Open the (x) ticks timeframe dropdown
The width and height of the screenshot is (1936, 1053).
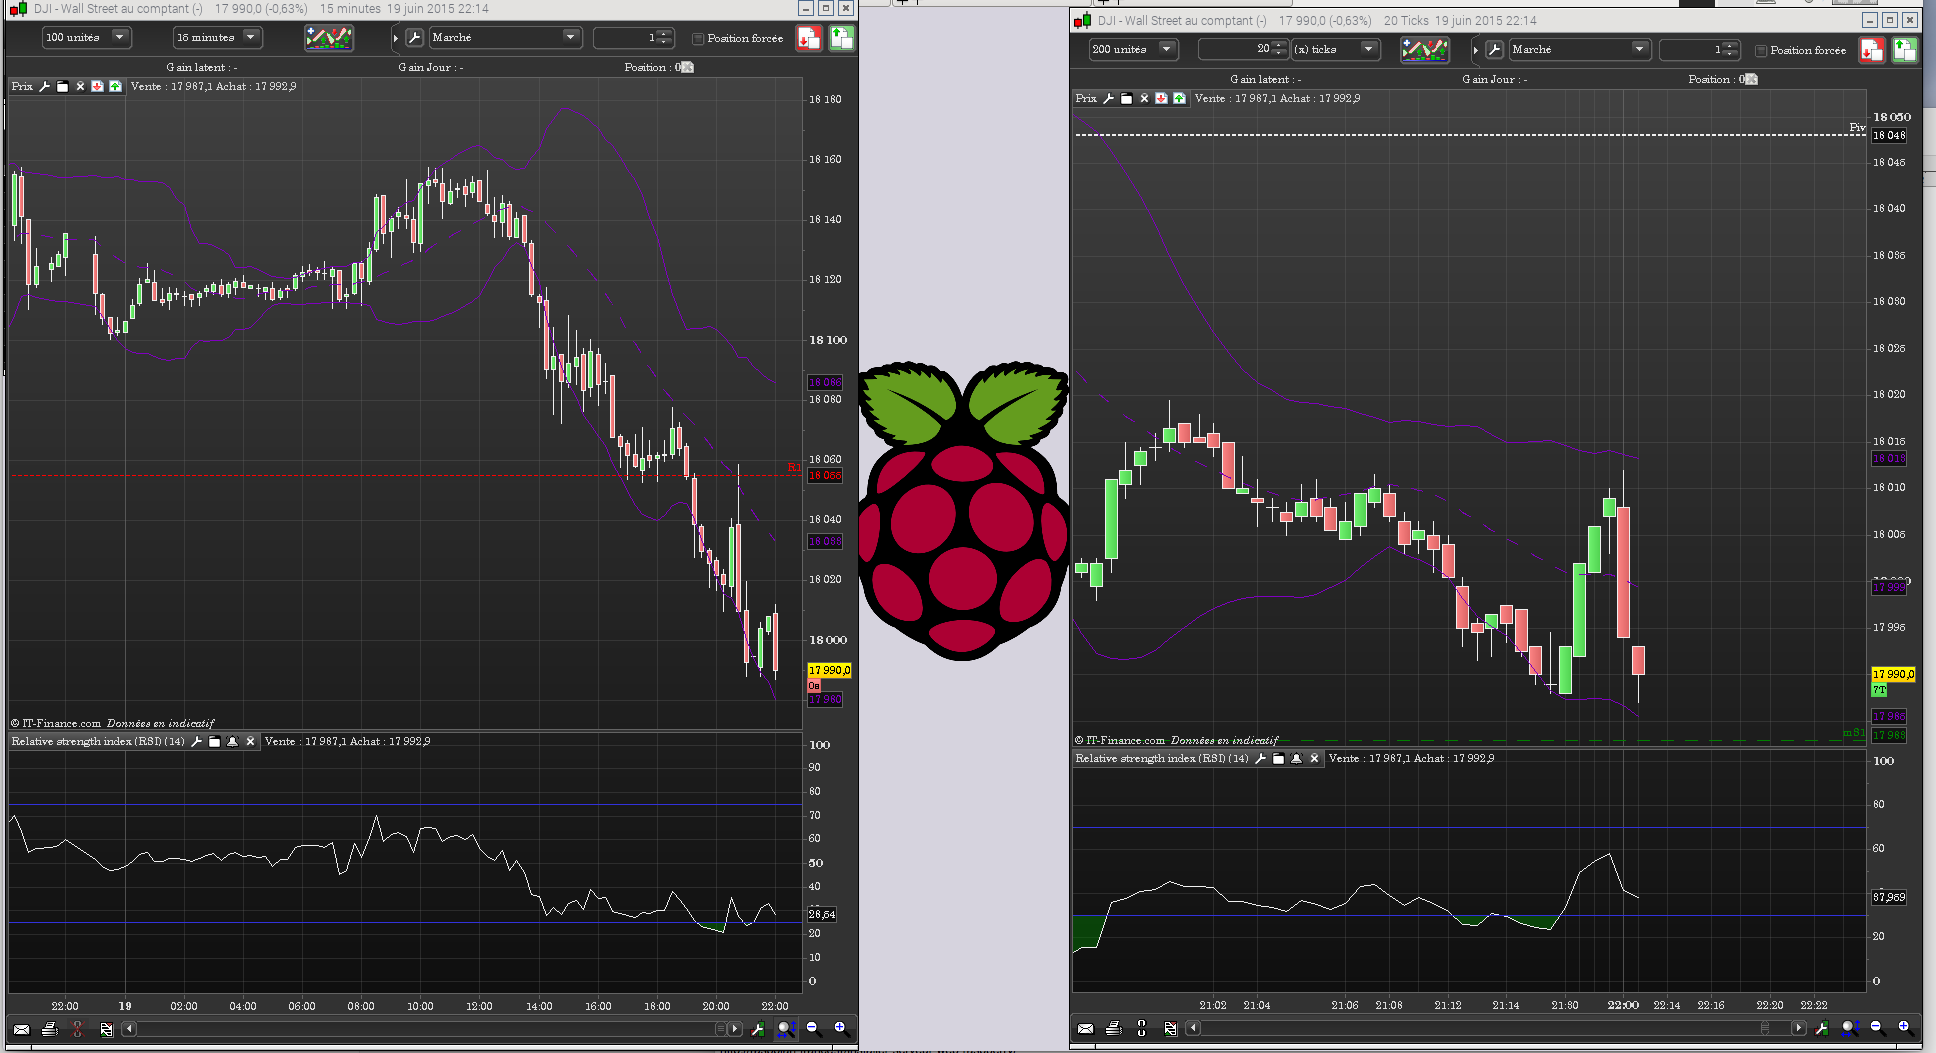point(1336,50)
